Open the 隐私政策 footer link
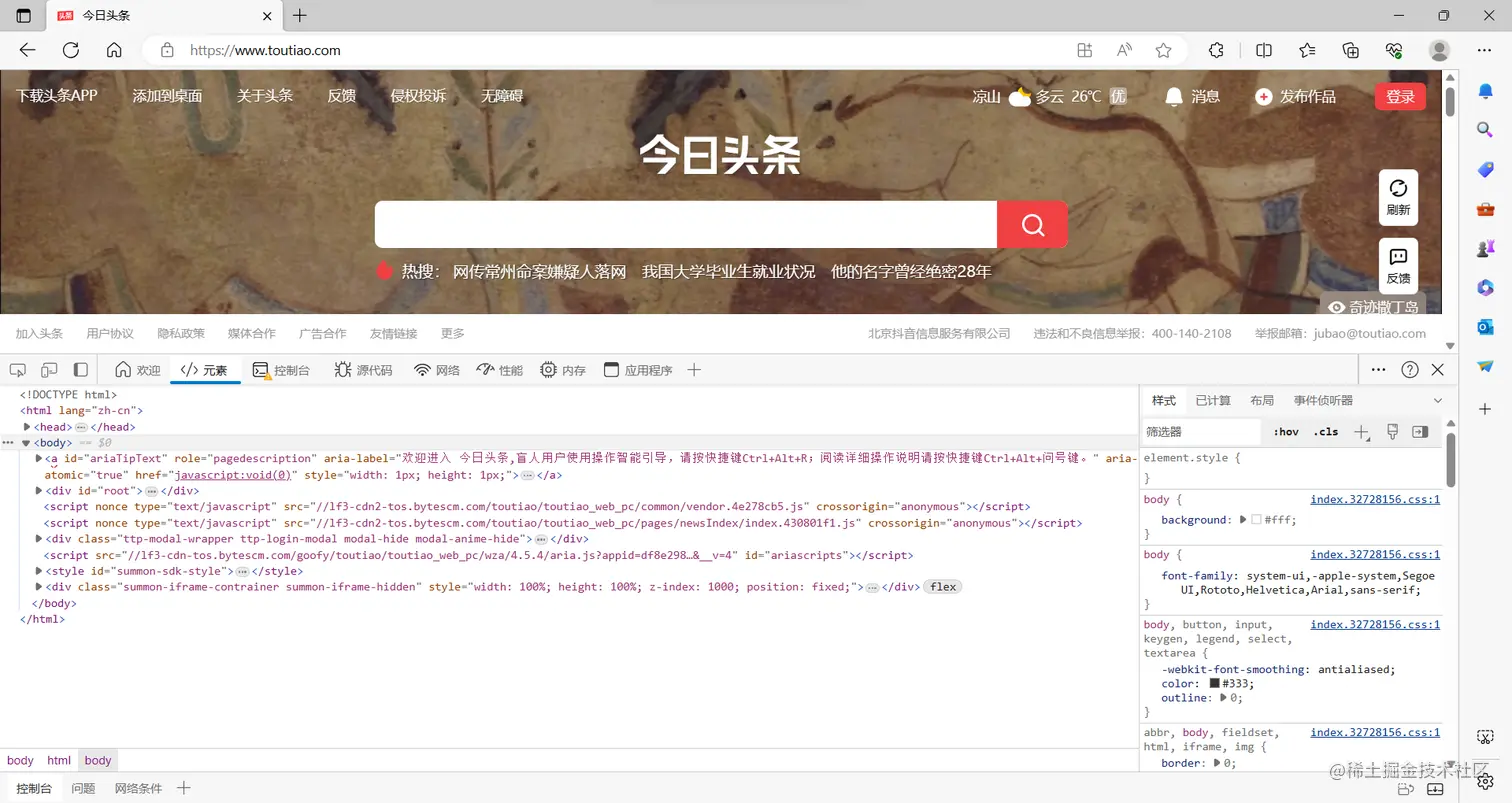 click(181, 333)
